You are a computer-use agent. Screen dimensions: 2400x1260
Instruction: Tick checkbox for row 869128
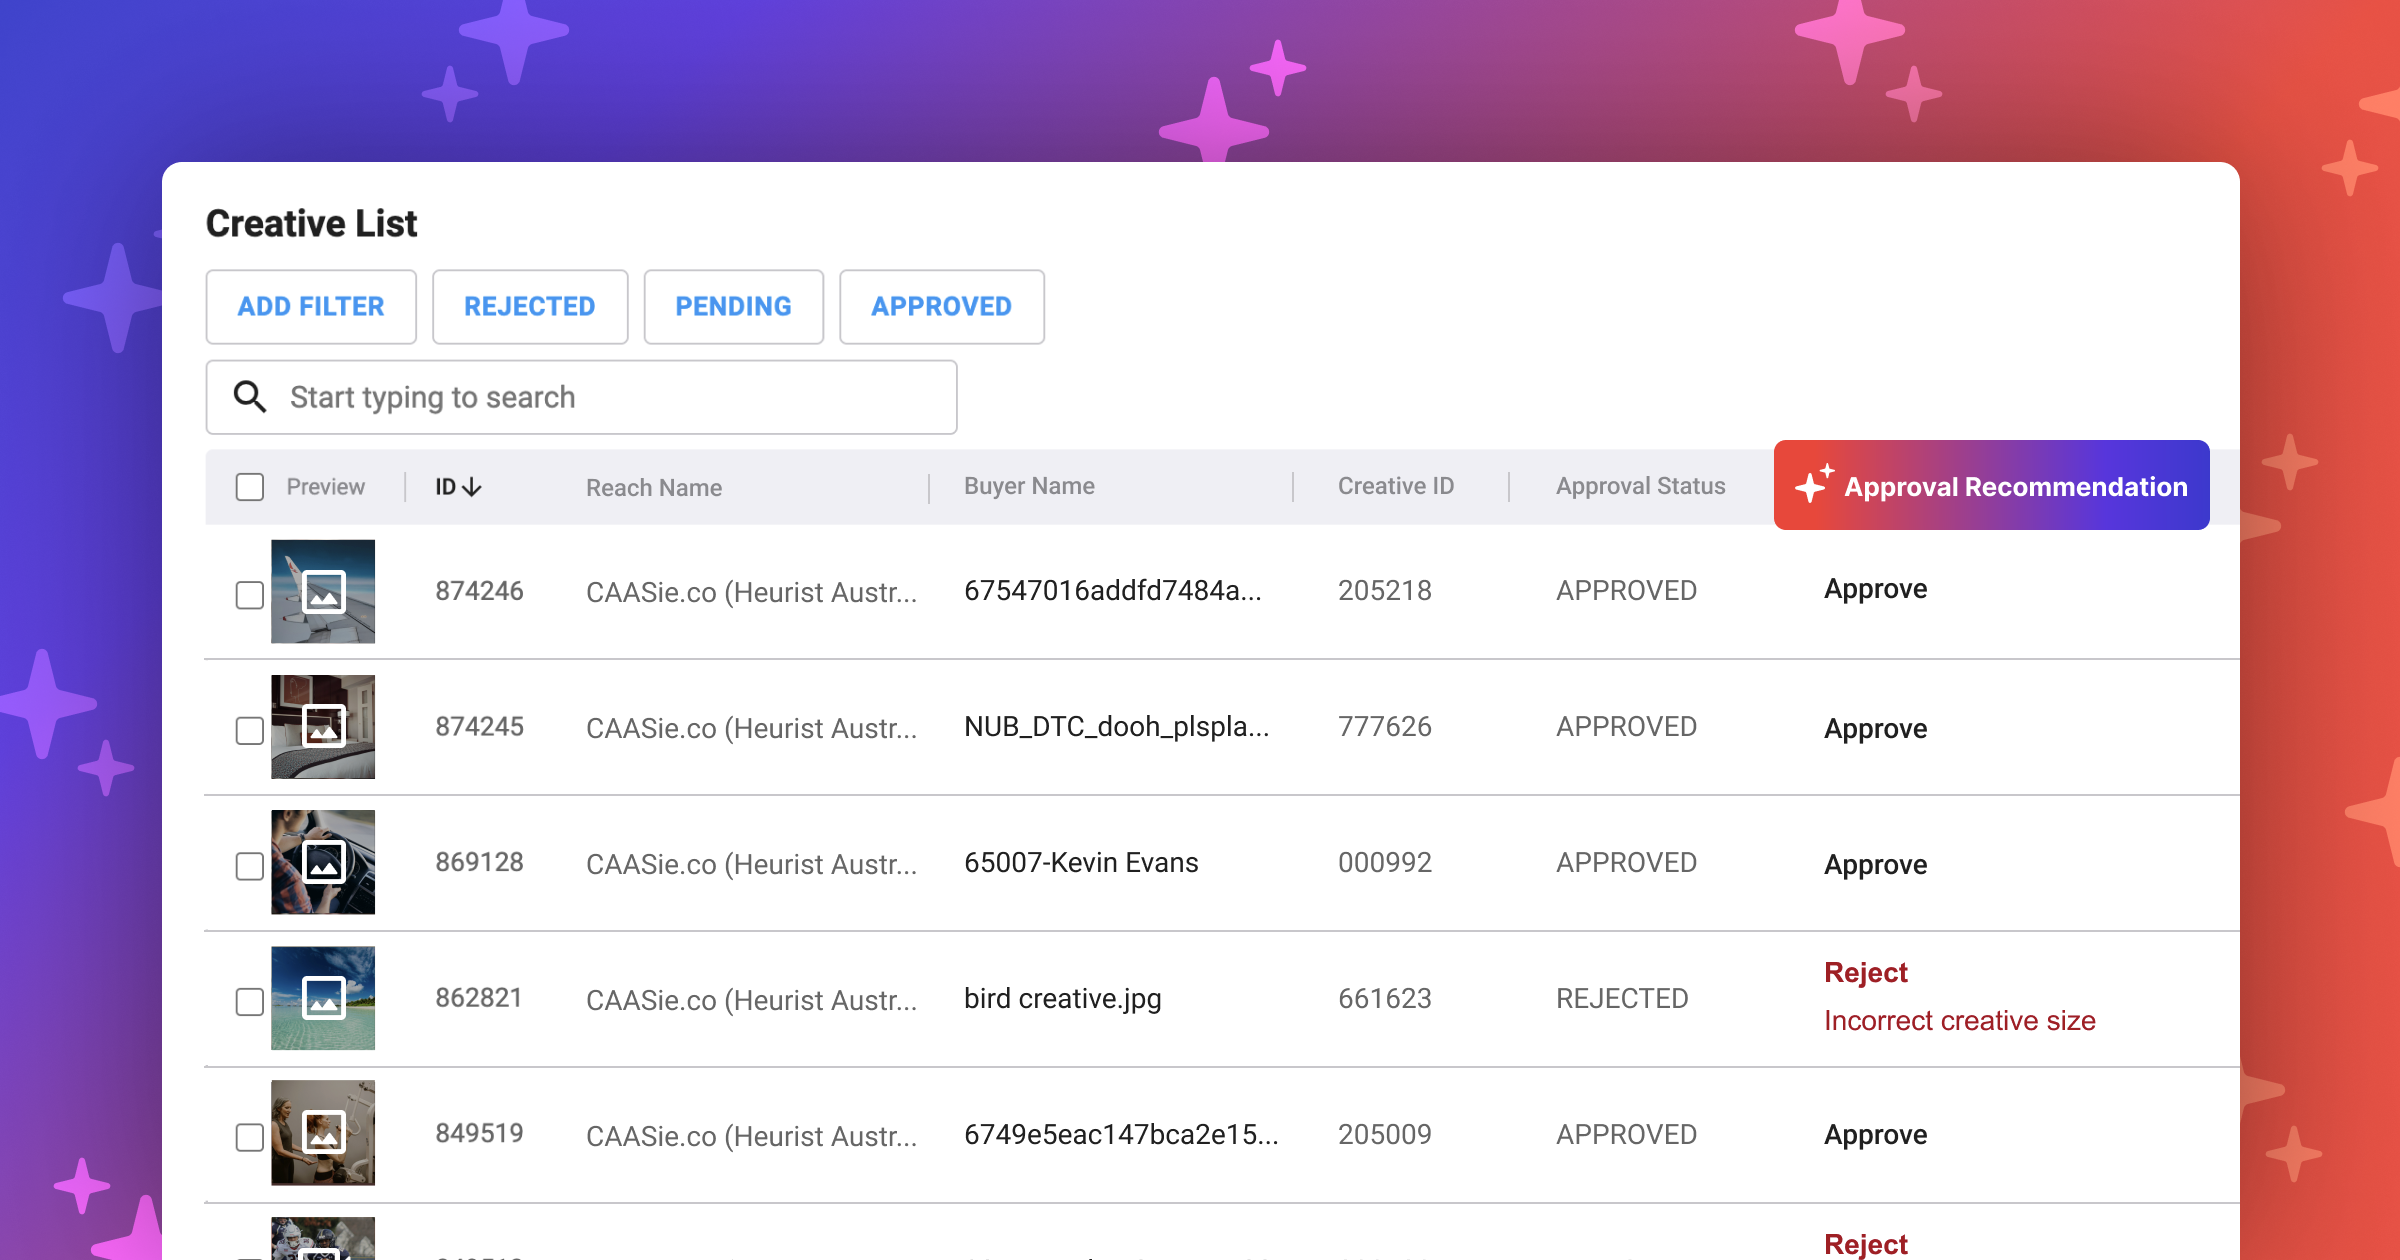[x=249, y=866]
